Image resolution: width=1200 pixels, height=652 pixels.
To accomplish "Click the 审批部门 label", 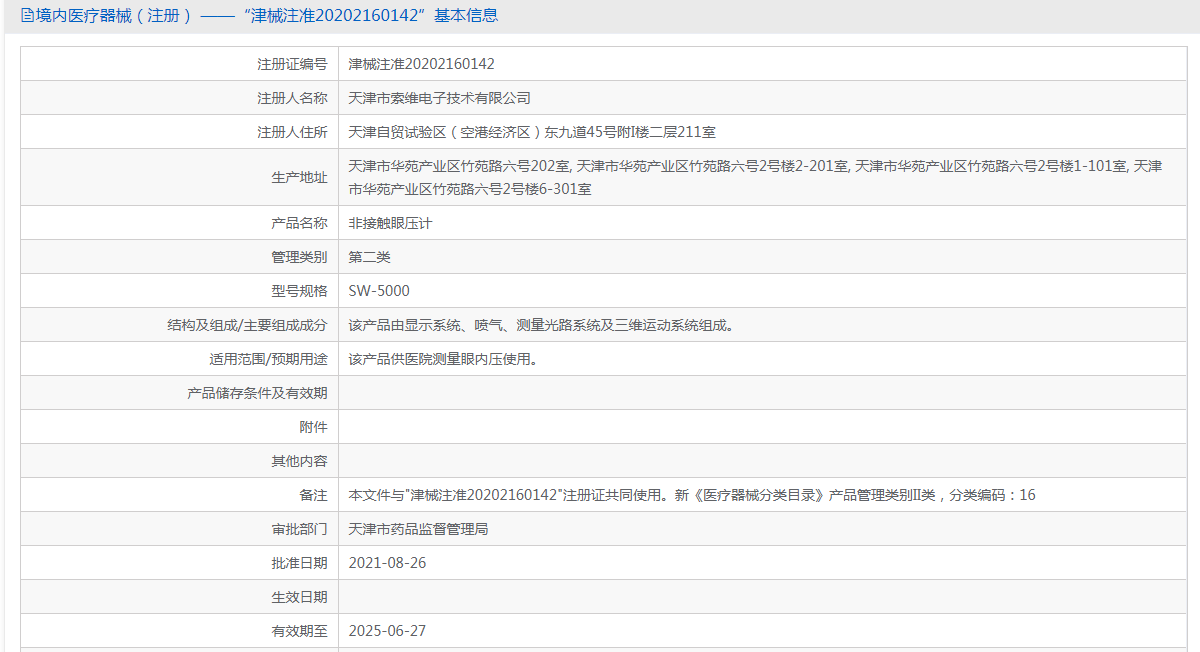I will pyautogui.click(x=299, y=529).
